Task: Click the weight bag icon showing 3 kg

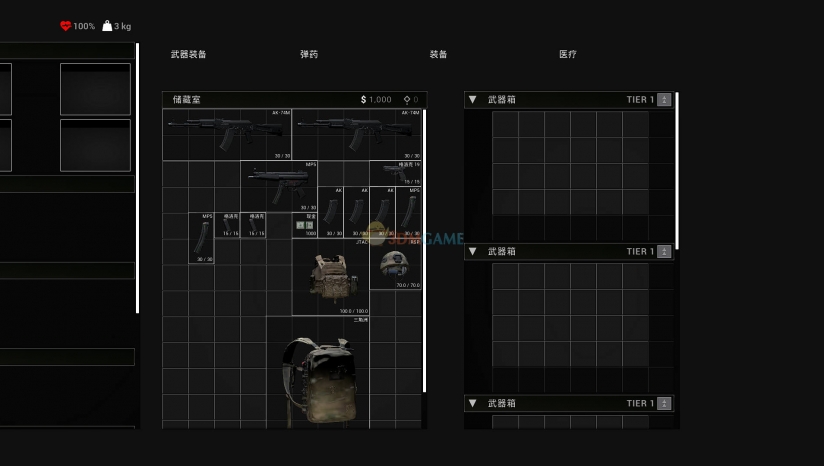Action: click(107, 26)
